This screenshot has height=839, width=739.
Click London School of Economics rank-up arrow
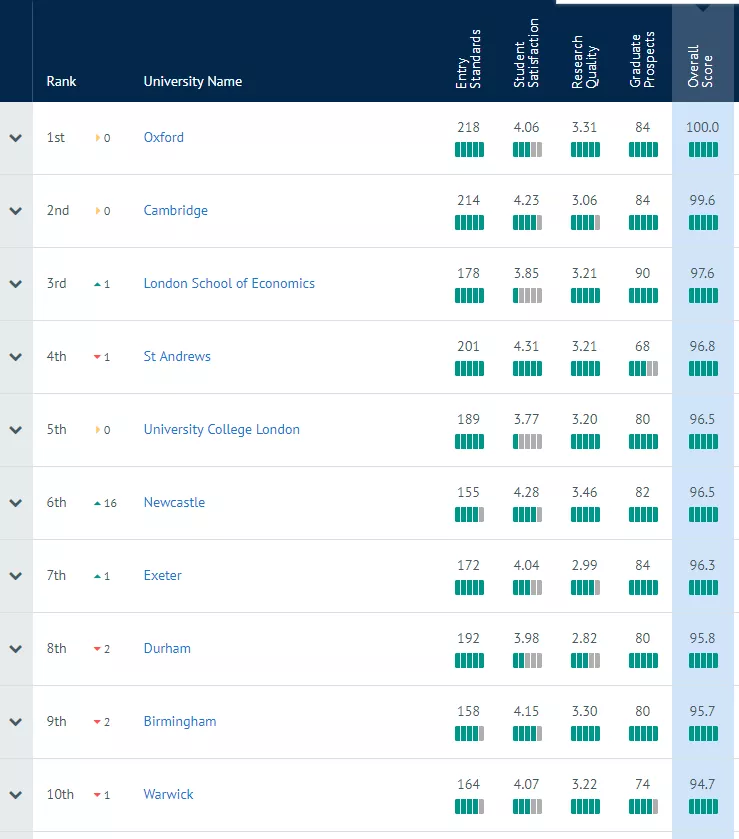click(97, 285)
